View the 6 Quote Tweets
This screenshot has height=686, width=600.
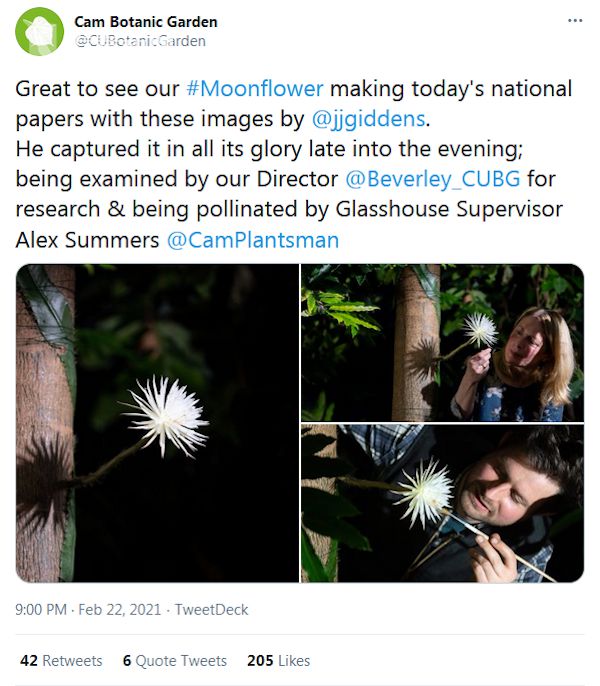[x=174, y=661]
